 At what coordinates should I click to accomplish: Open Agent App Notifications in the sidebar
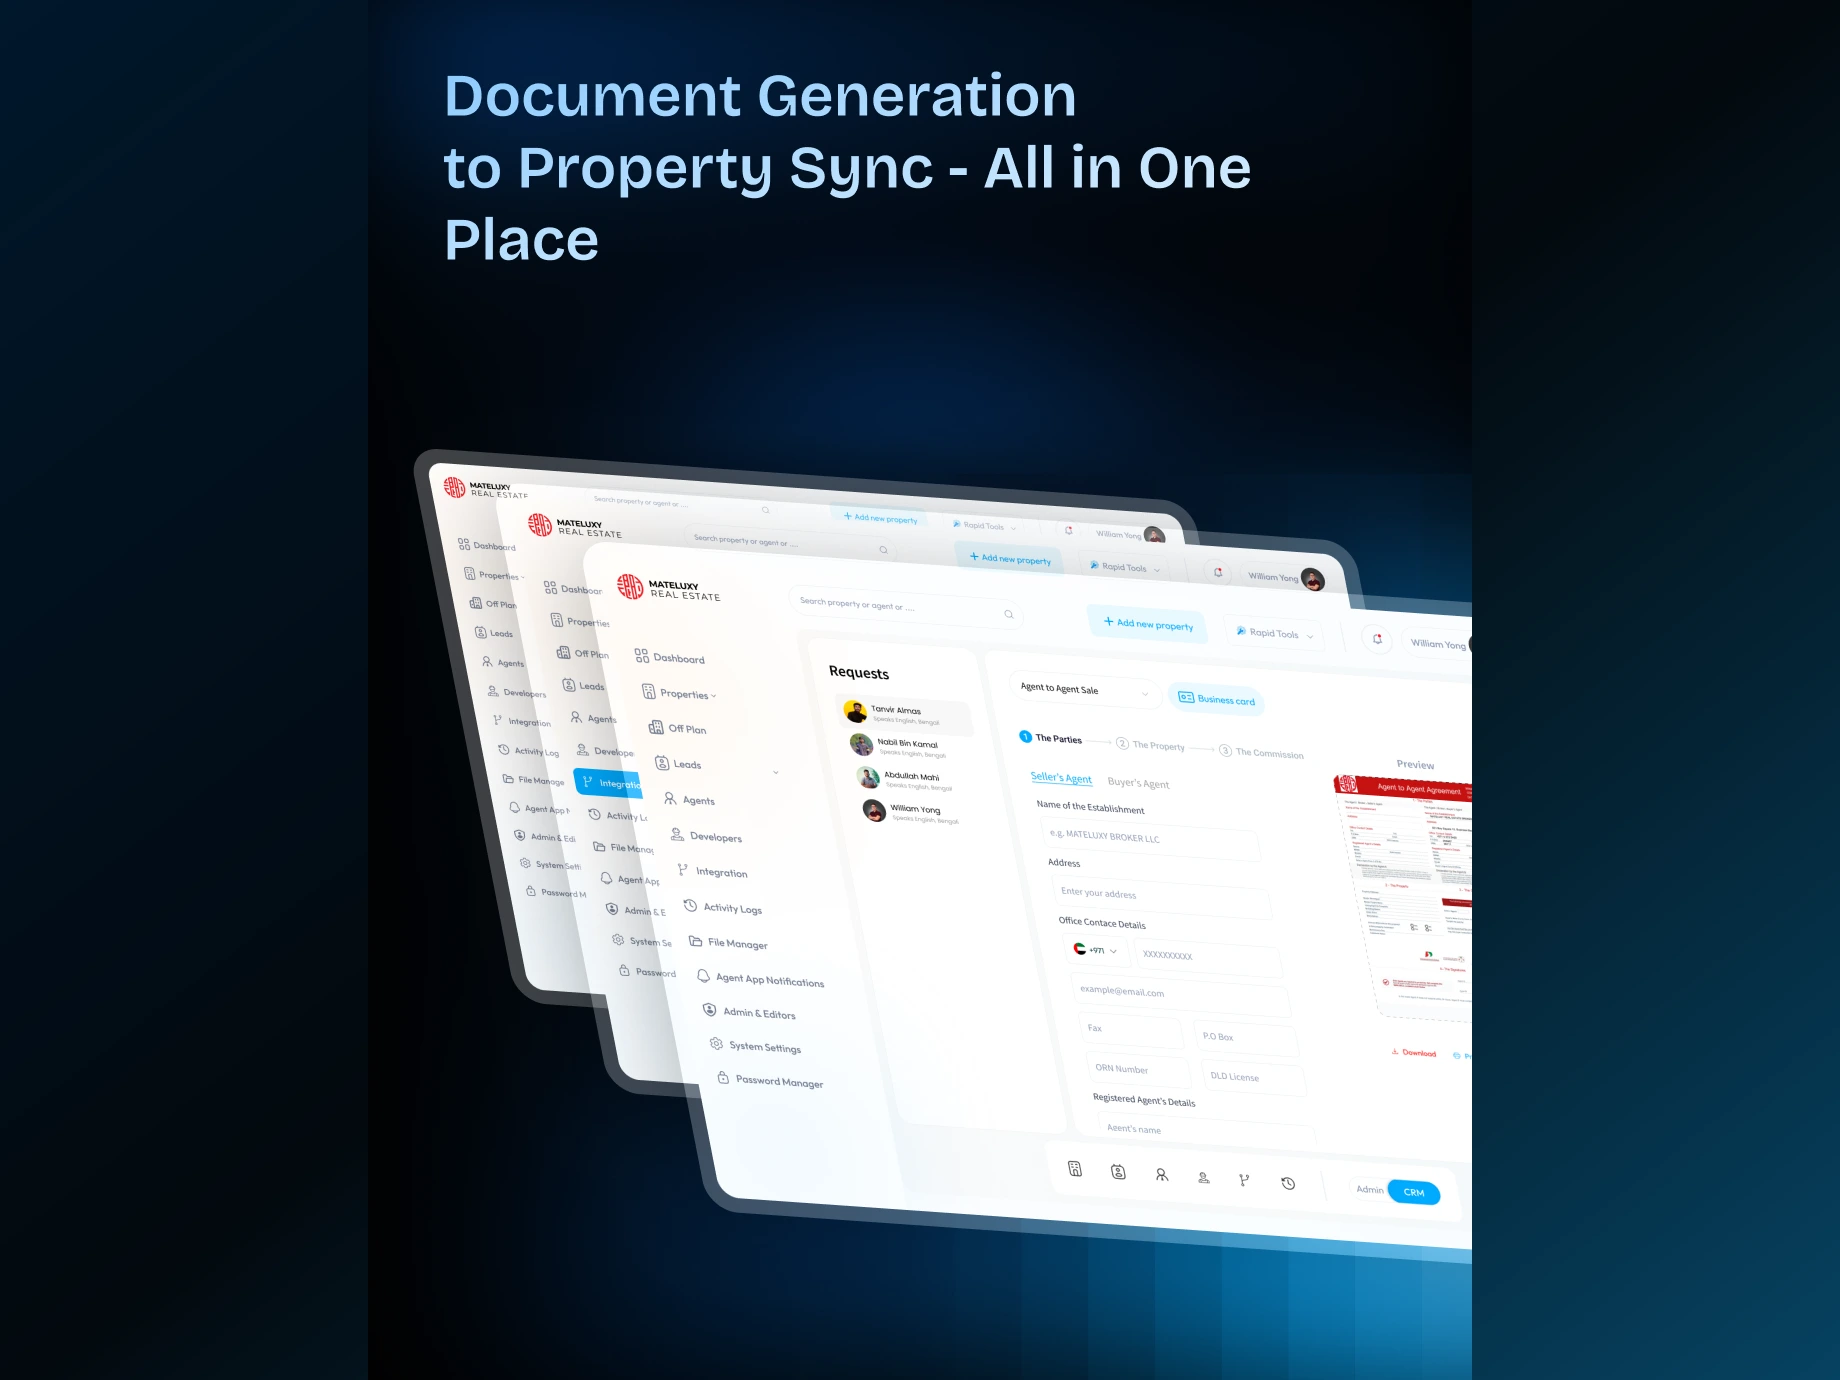761,979
